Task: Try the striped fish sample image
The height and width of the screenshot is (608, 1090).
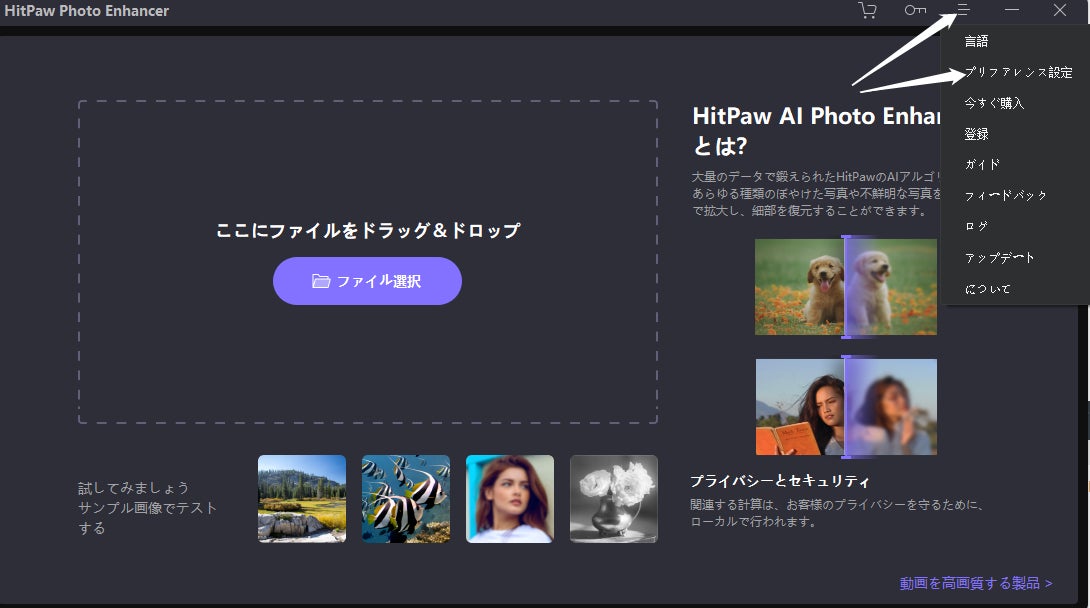Action: pos(406,499)
